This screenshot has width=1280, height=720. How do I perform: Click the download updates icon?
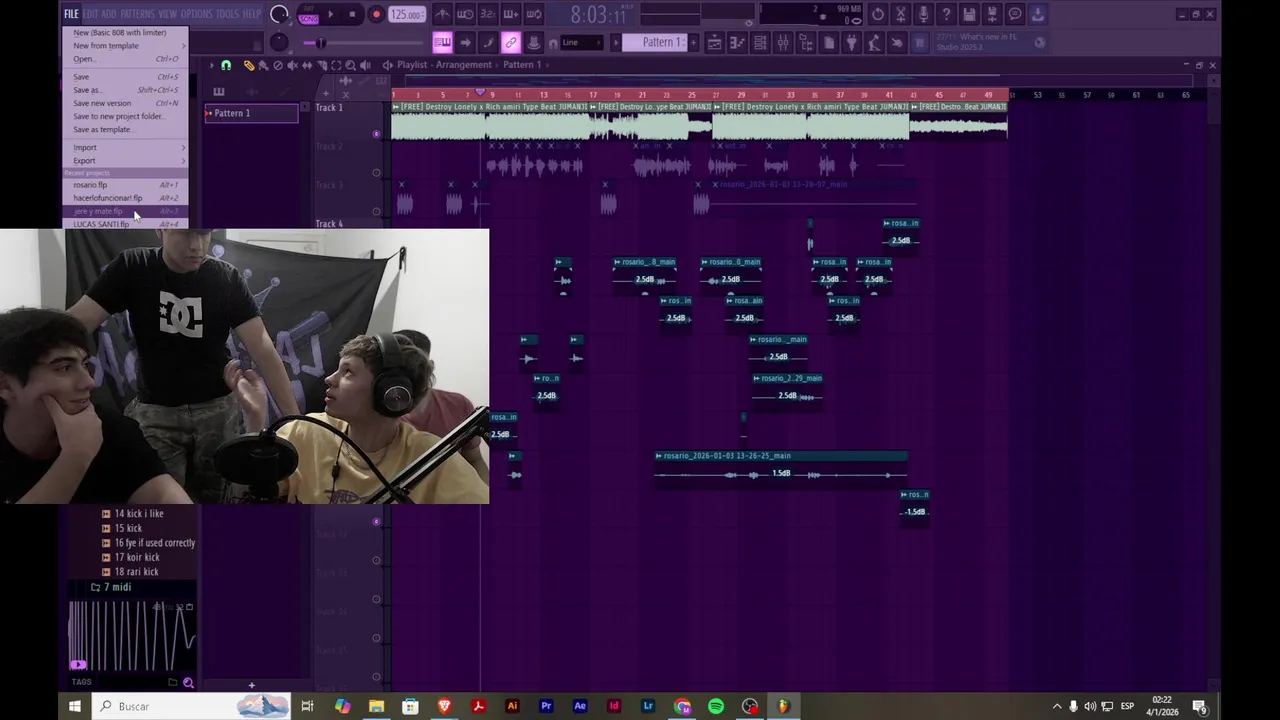1038,14
